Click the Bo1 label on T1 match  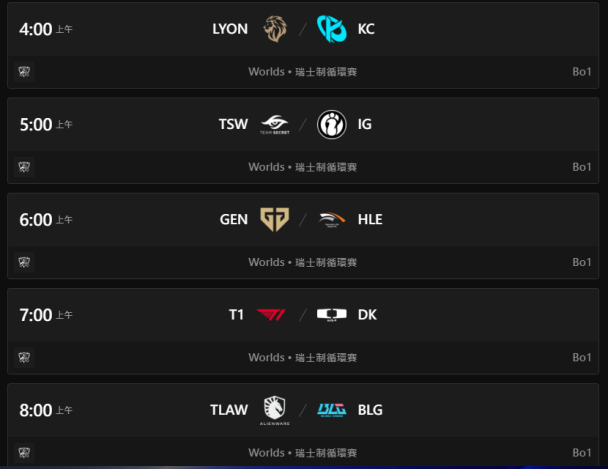[x=582, y=357]
